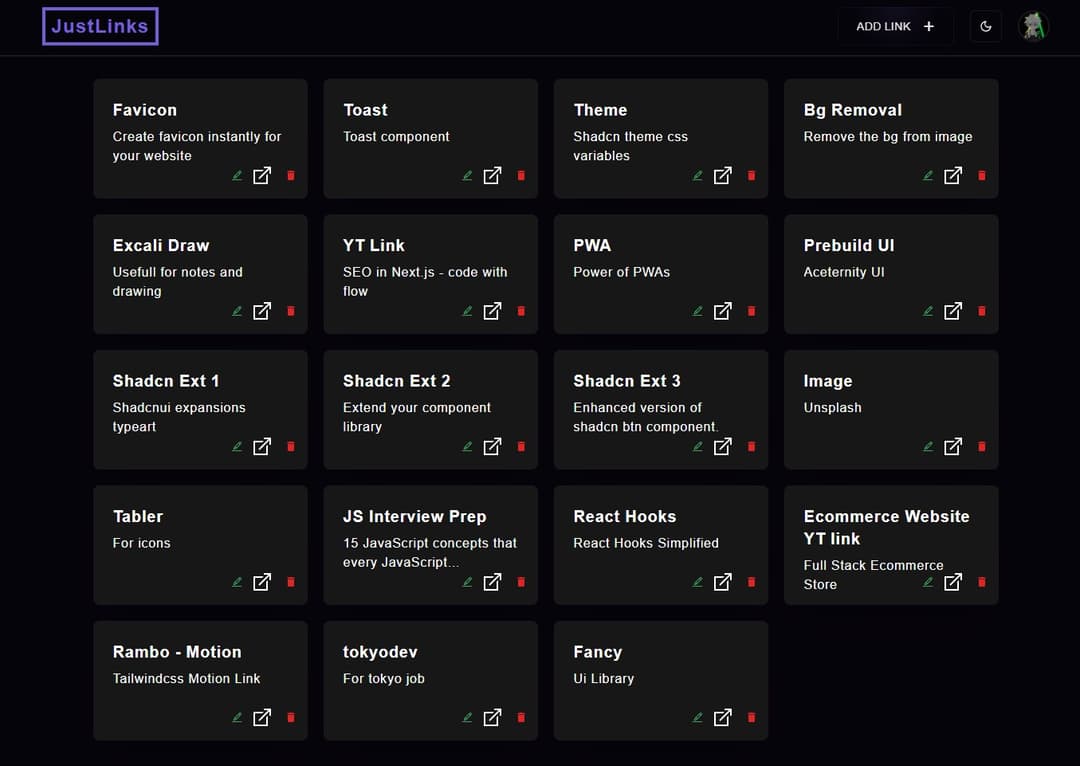
Task: Delete the YT Link card
Action: pyautogui.click(x=521, y=311)
